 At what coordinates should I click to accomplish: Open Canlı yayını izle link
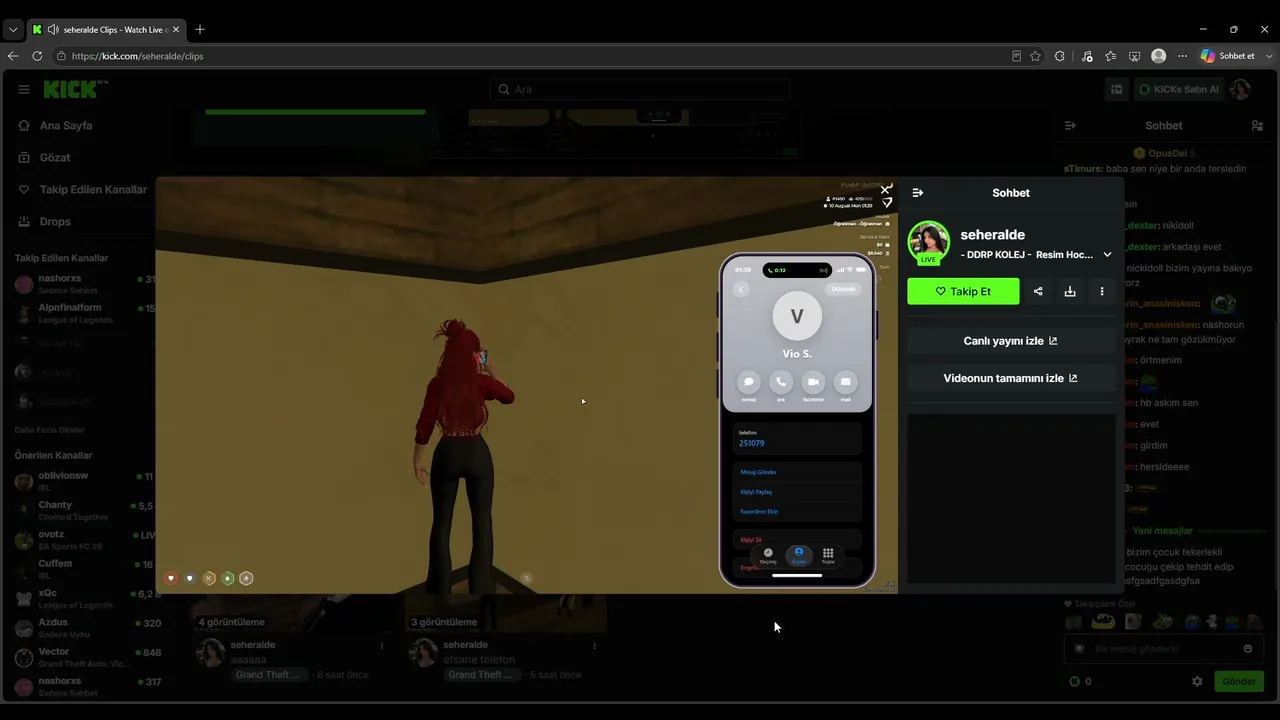[1011, 341]
